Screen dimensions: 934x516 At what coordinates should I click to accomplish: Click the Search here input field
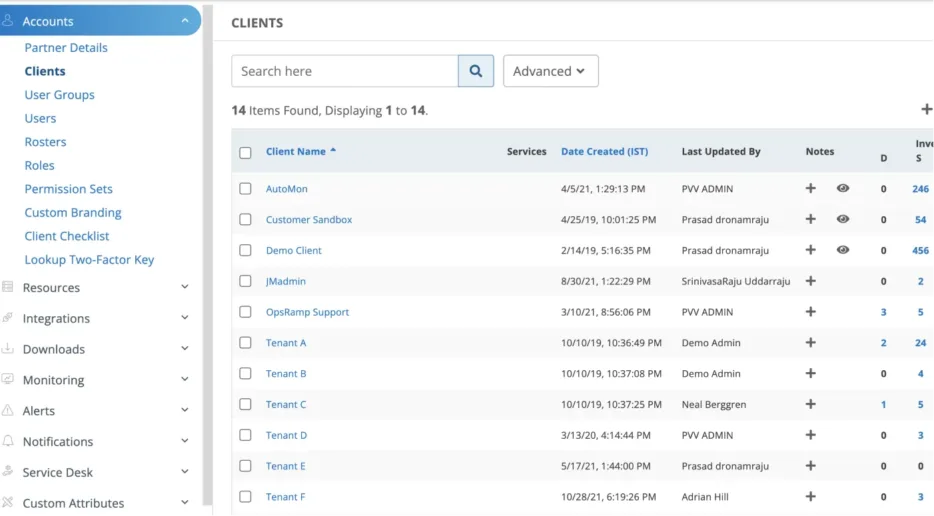[345, 71]
